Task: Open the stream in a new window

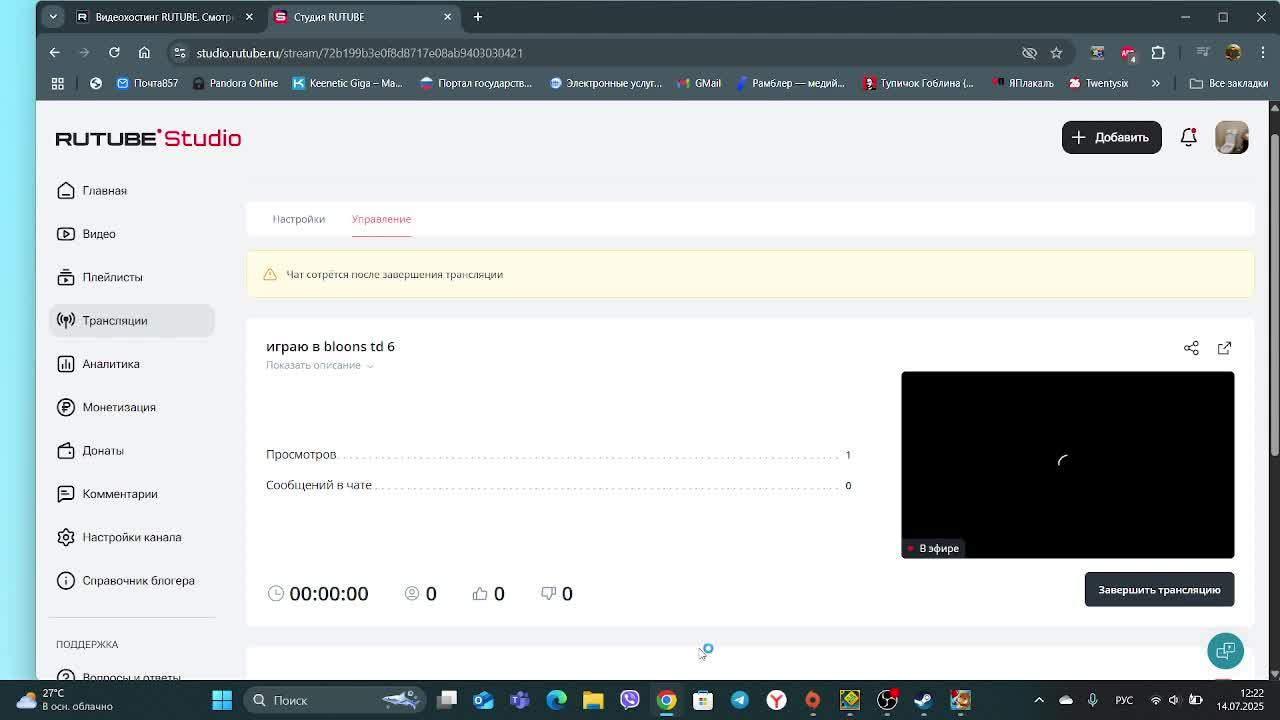Action: click(1224, 348)
